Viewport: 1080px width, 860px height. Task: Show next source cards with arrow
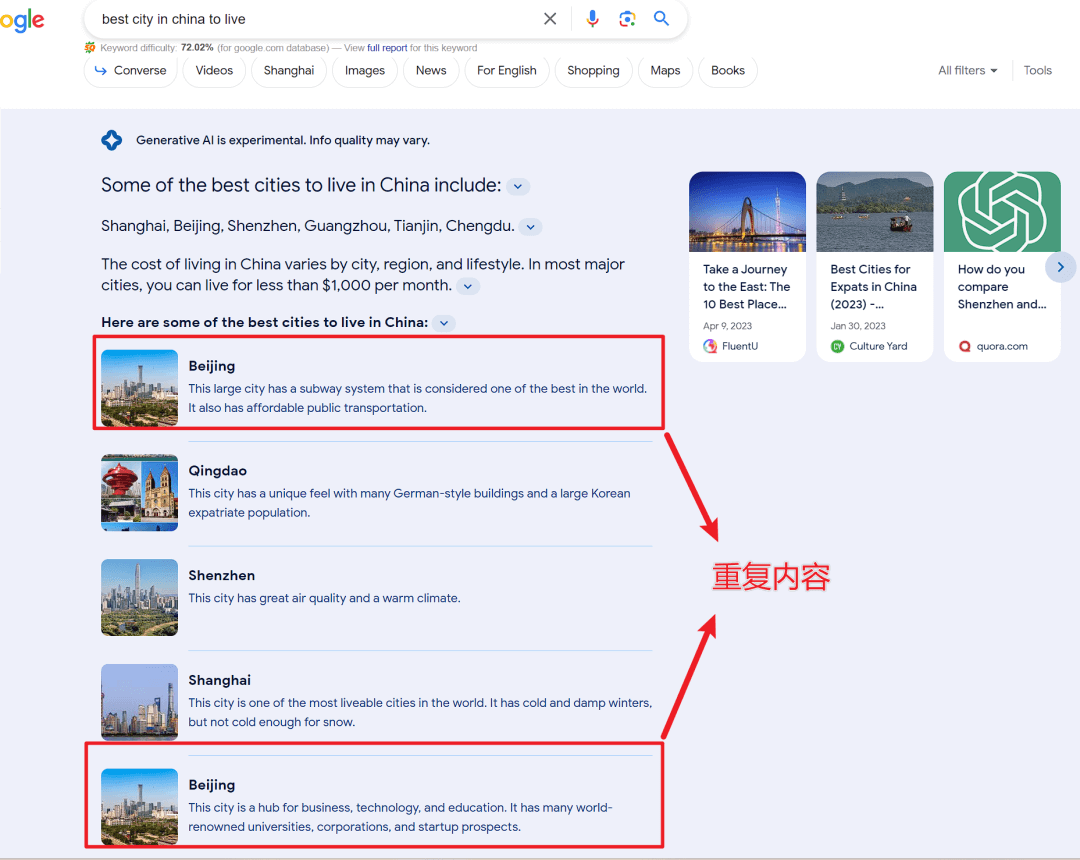tap(1061, 267)
